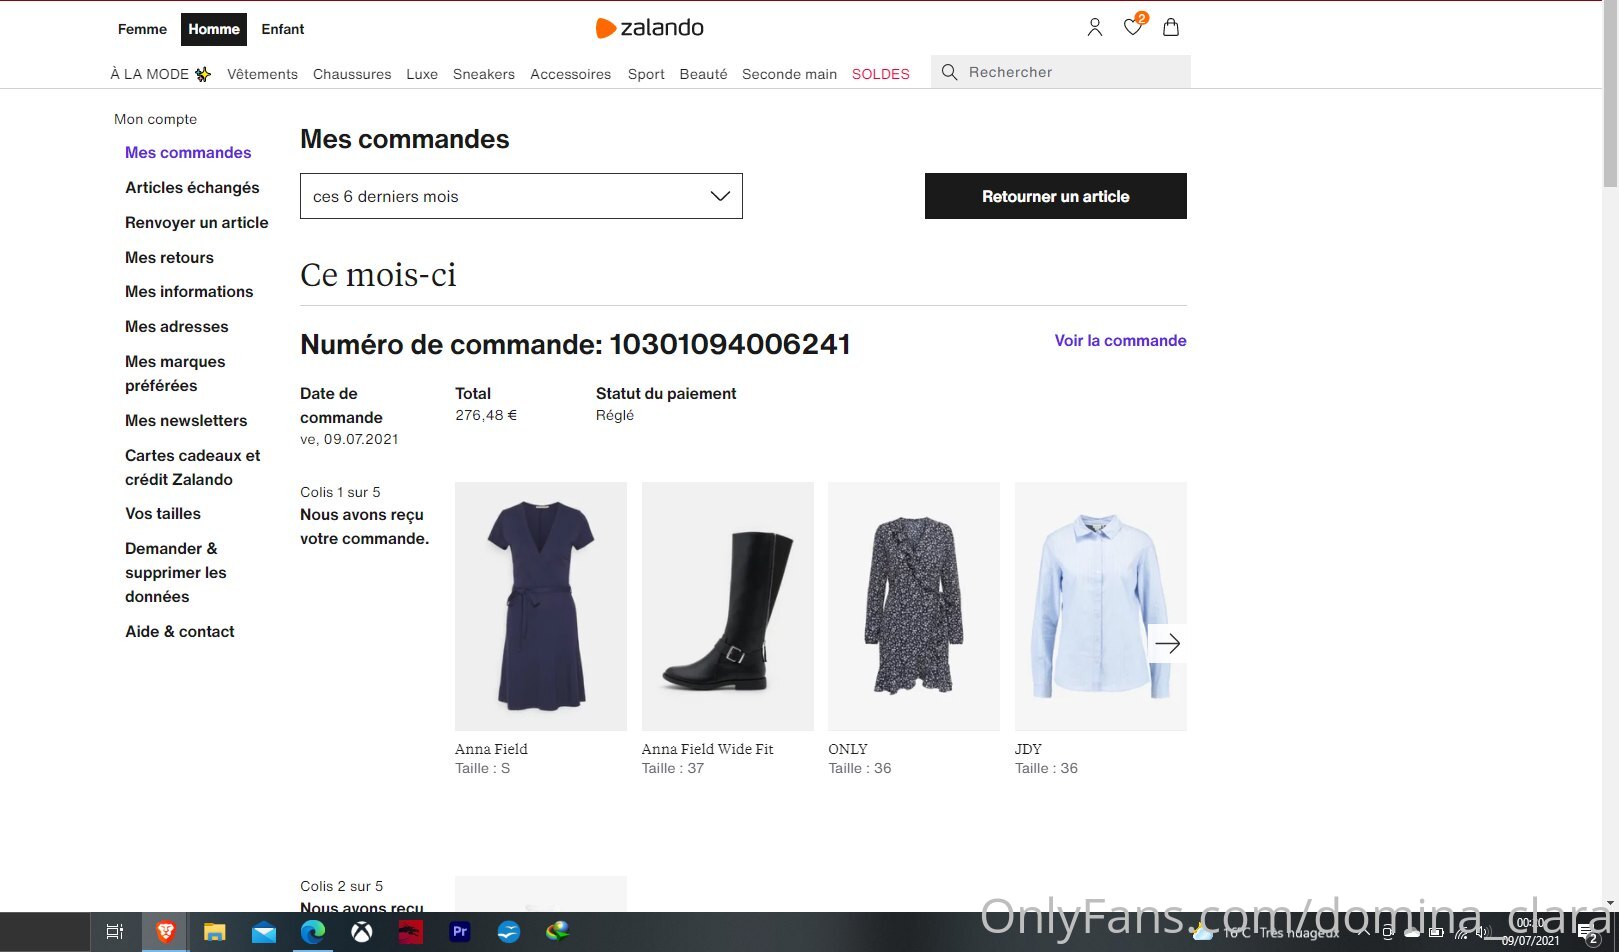Screen dimensions: 1619x952
Task: Open the Vêtements menu
Action: point(262,74)
